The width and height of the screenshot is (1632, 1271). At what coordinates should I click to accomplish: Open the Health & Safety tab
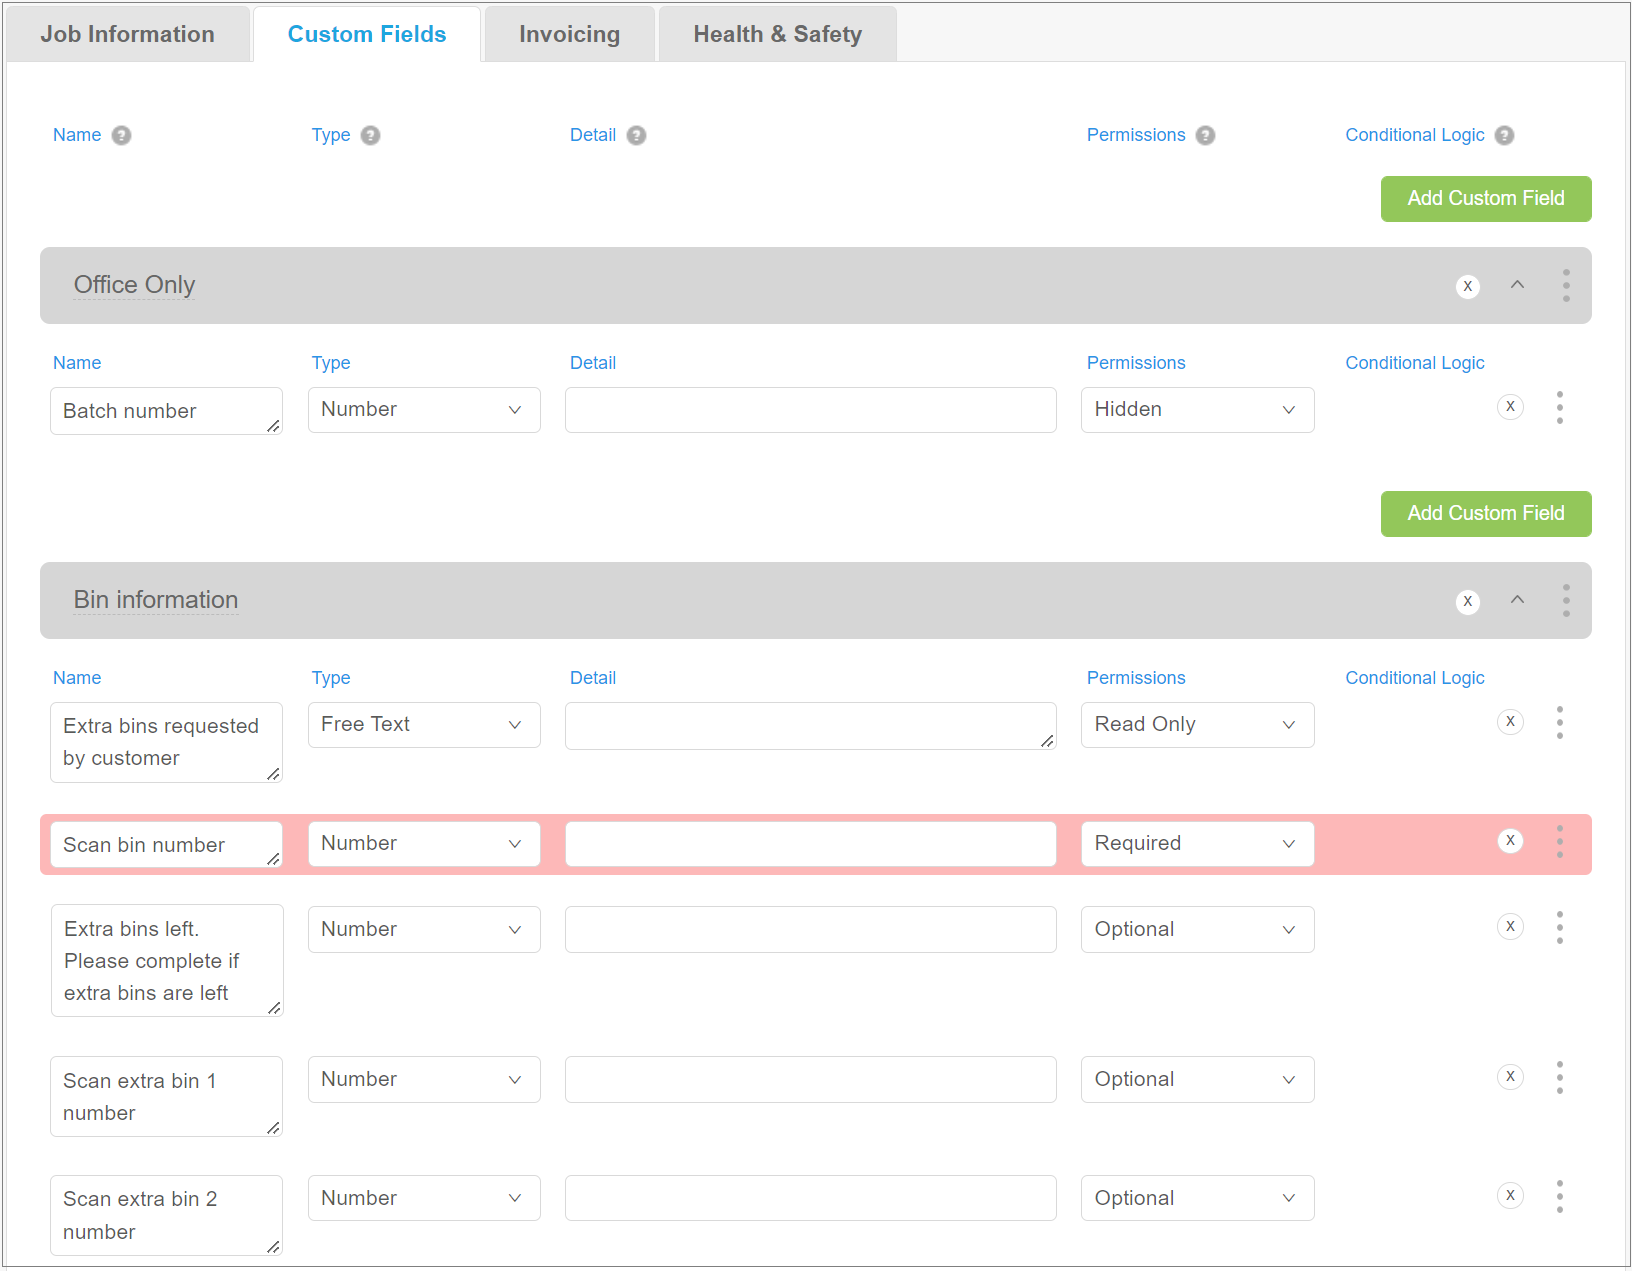click(777, 33)
